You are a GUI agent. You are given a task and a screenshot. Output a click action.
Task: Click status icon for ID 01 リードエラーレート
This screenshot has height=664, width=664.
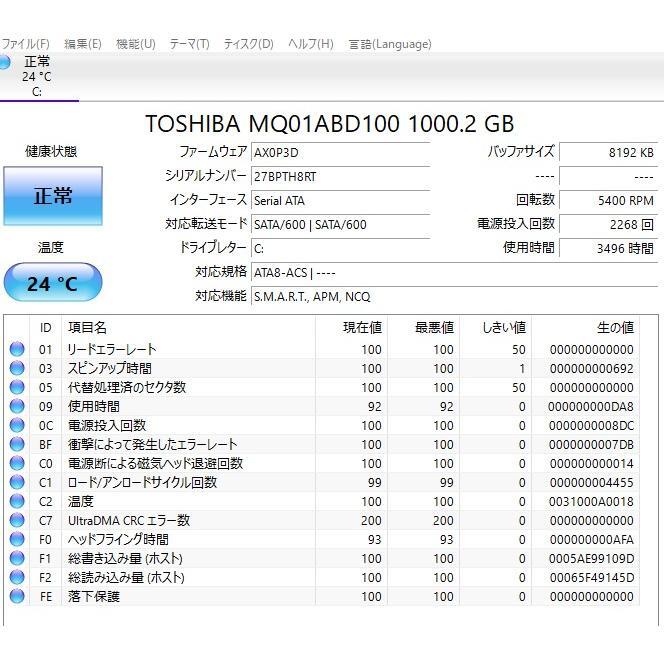click(x=17, y=349)
